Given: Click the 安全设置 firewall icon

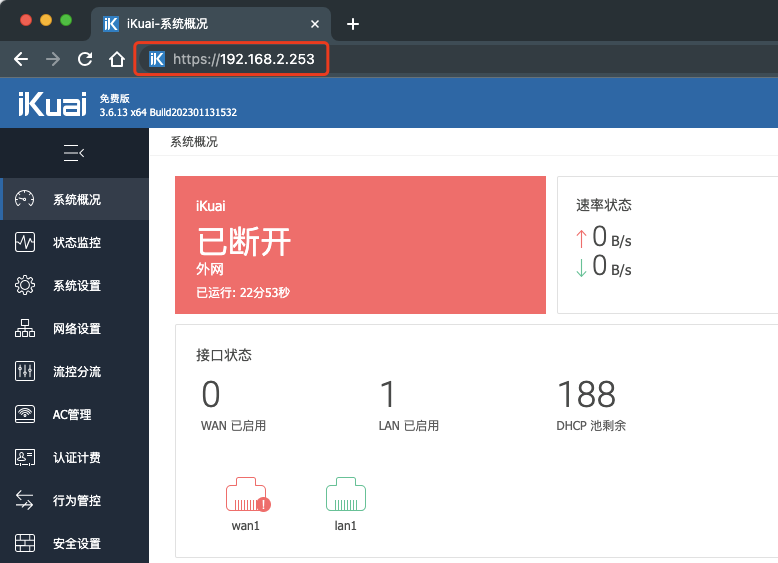Looking at the screenshot, I should (x=25, y=543).
